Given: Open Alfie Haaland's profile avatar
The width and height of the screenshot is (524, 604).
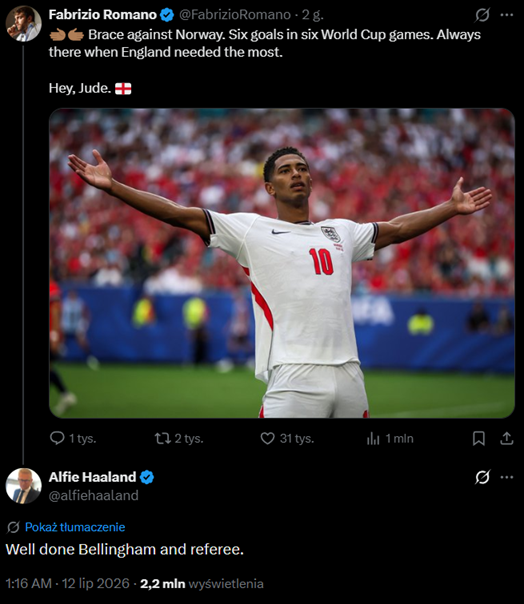Looking at the screenshot, I should (24, 486).
